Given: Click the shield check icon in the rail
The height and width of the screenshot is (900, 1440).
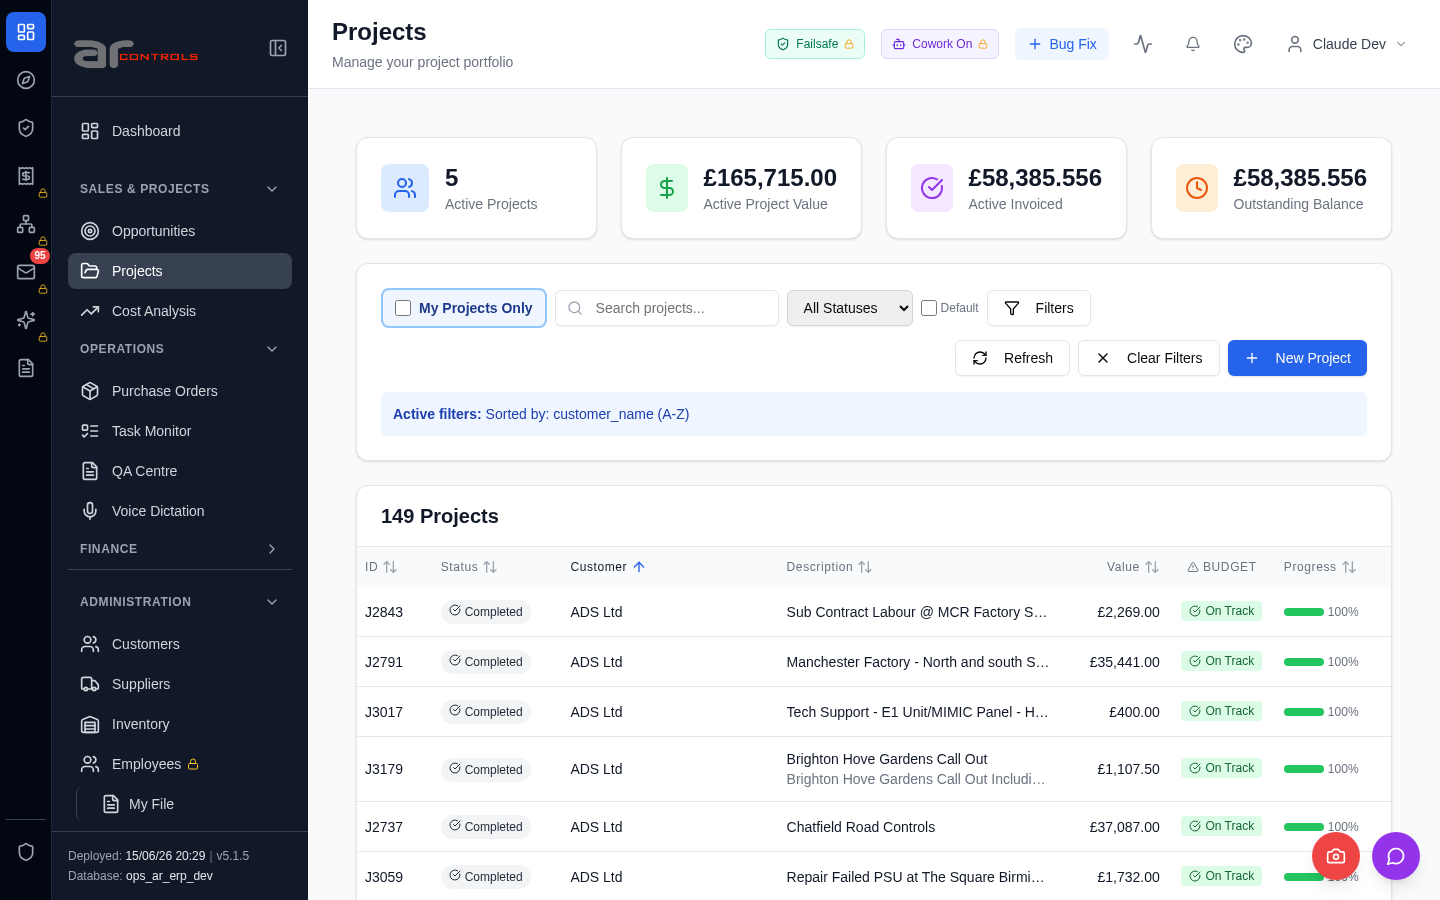Looking at the screenshot, I should pyautogui.click(x=26, y=128).
